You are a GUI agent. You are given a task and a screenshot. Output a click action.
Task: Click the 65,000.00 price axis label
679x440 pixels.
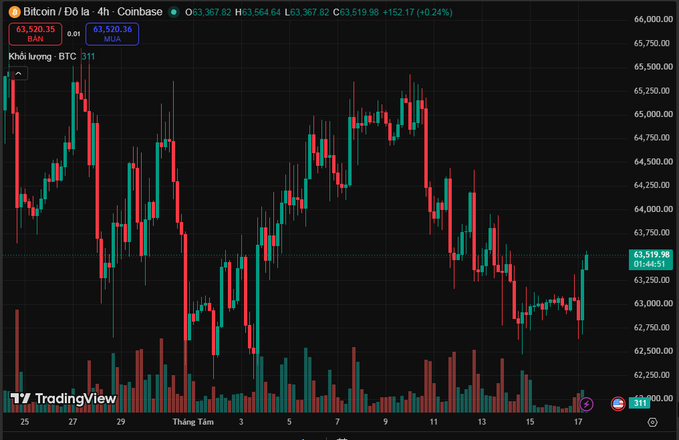tap(653, 114)
